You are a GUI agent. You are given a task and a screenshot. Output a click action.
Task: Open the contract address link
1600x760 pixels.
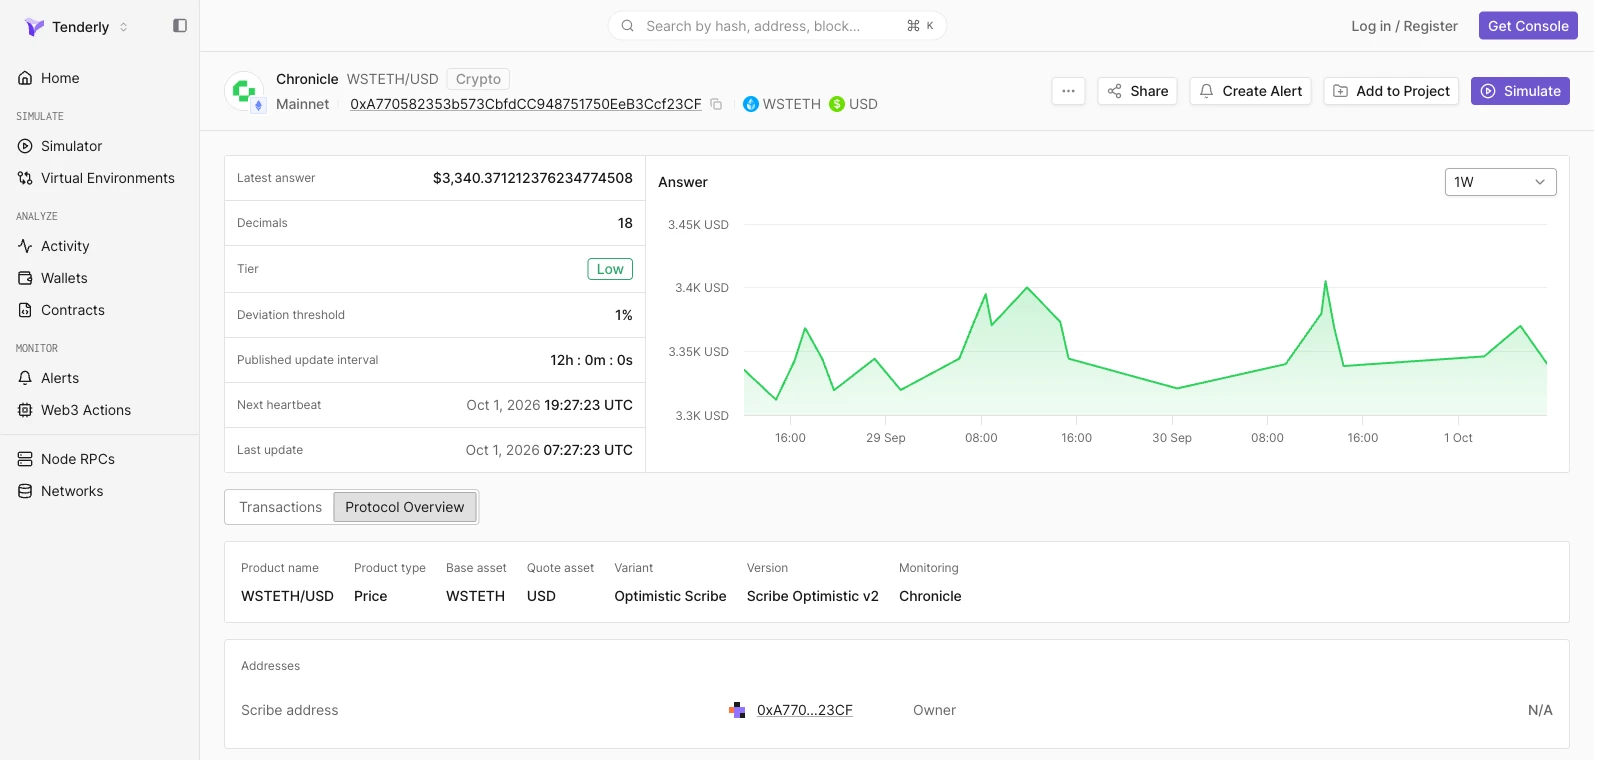click(x=526, y=104)
